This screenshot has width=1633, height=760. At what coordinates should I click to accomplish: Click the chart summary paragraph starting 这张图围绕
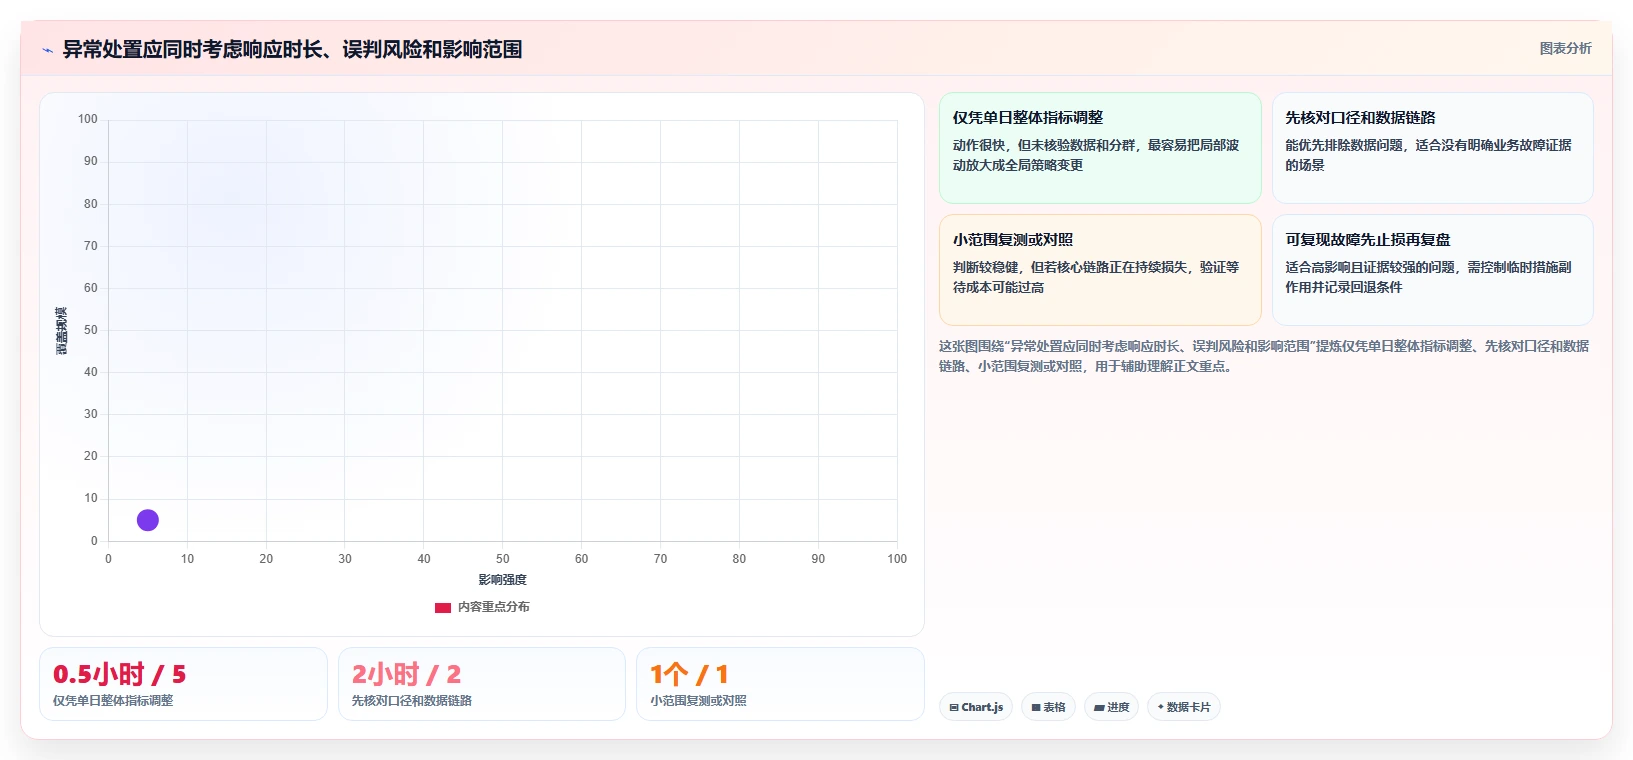pos(1264,356)
